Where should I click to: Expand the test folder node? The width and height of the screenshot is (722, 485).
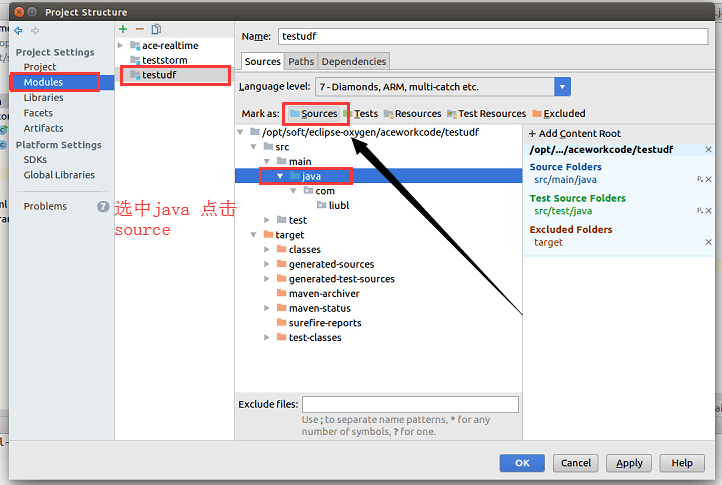(x=267, y=220)
